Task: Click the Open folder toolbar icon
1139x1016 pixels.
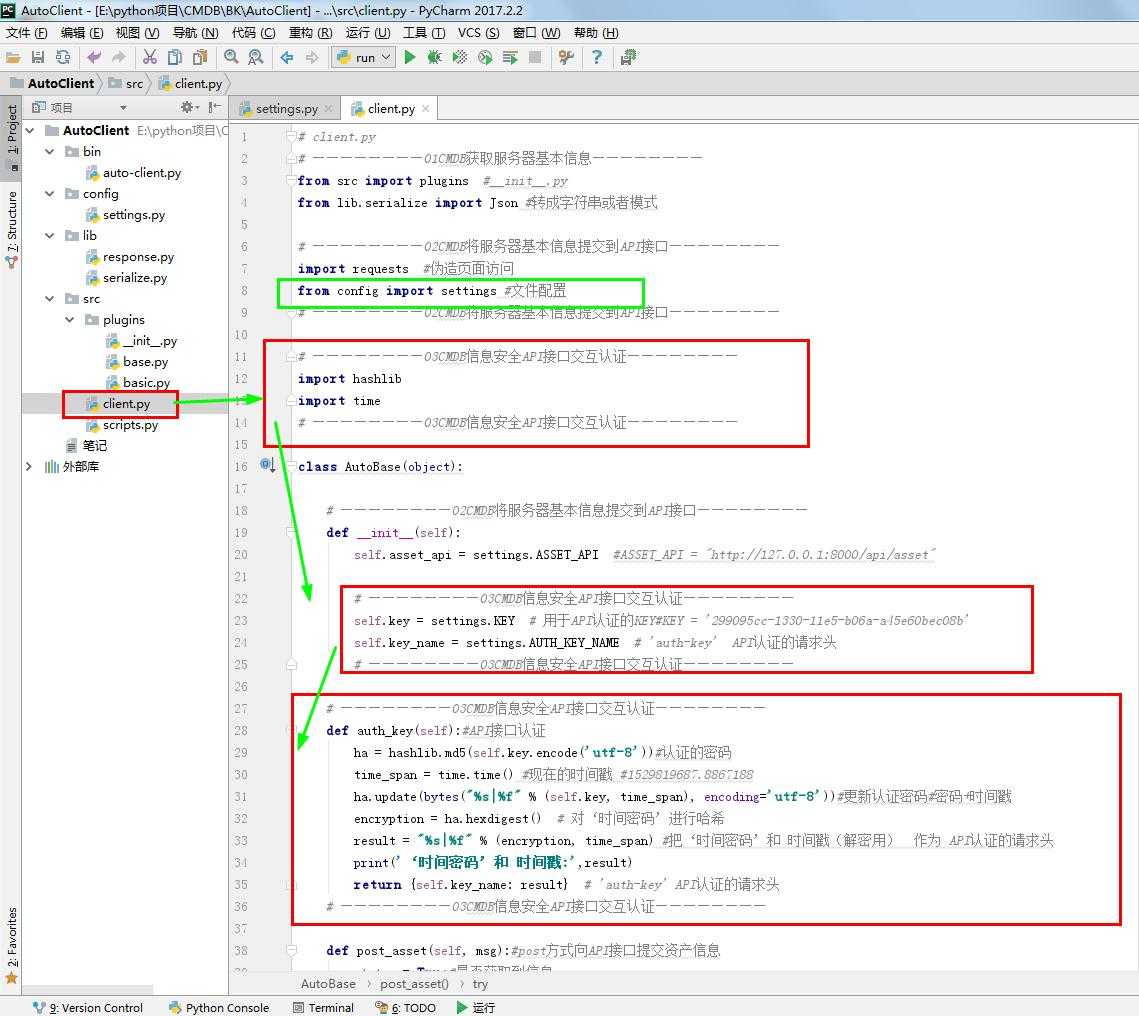Action: point(13,57)
